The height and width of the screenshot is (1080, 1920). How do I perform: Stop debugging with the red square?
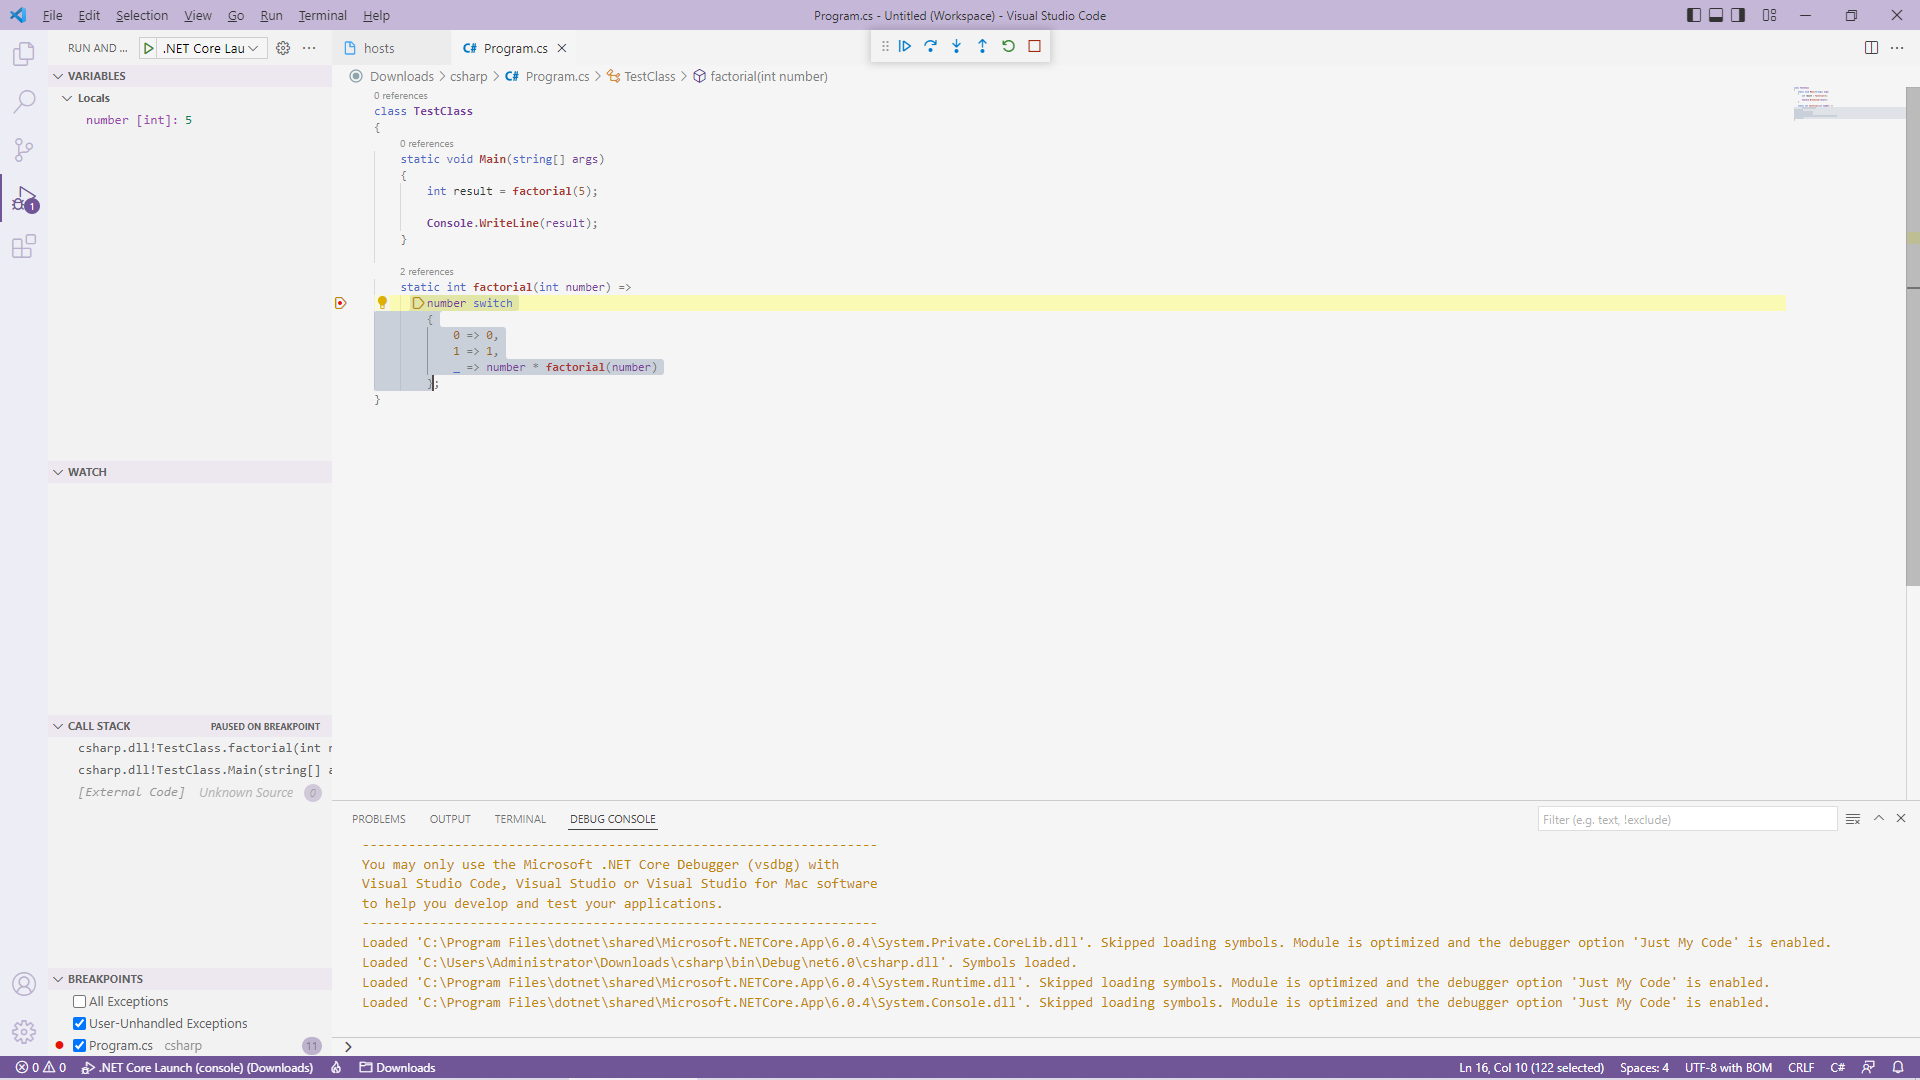(1034, 46)
